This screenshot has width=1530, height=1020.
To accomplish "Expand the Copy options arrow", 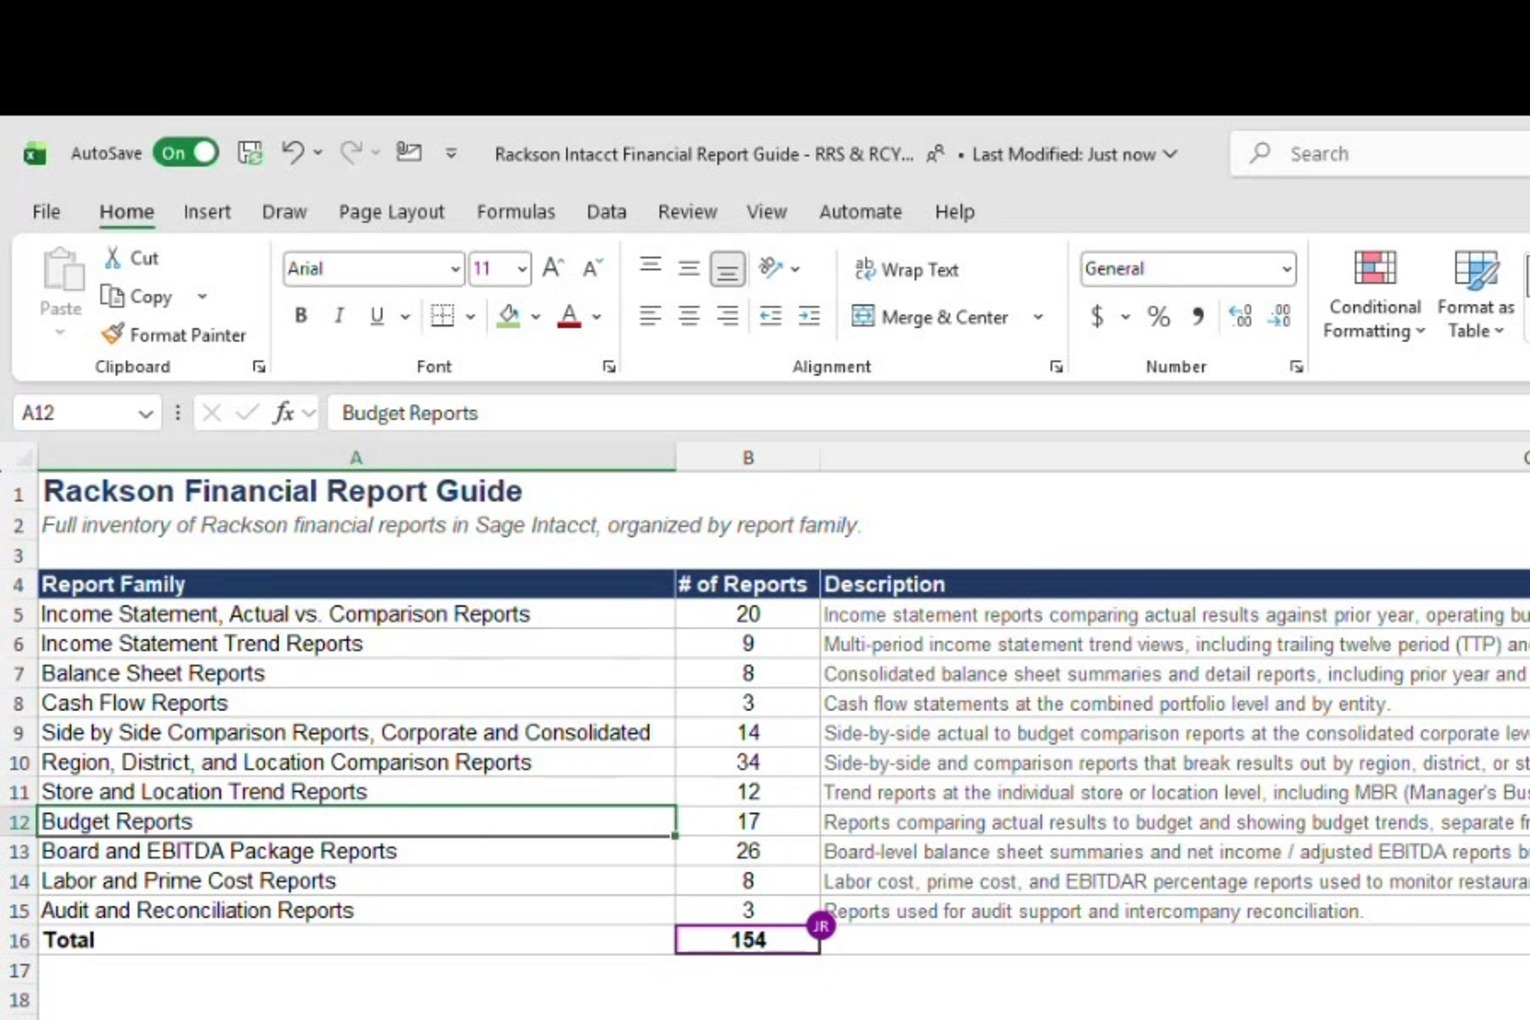I will [x=202, y=297].
